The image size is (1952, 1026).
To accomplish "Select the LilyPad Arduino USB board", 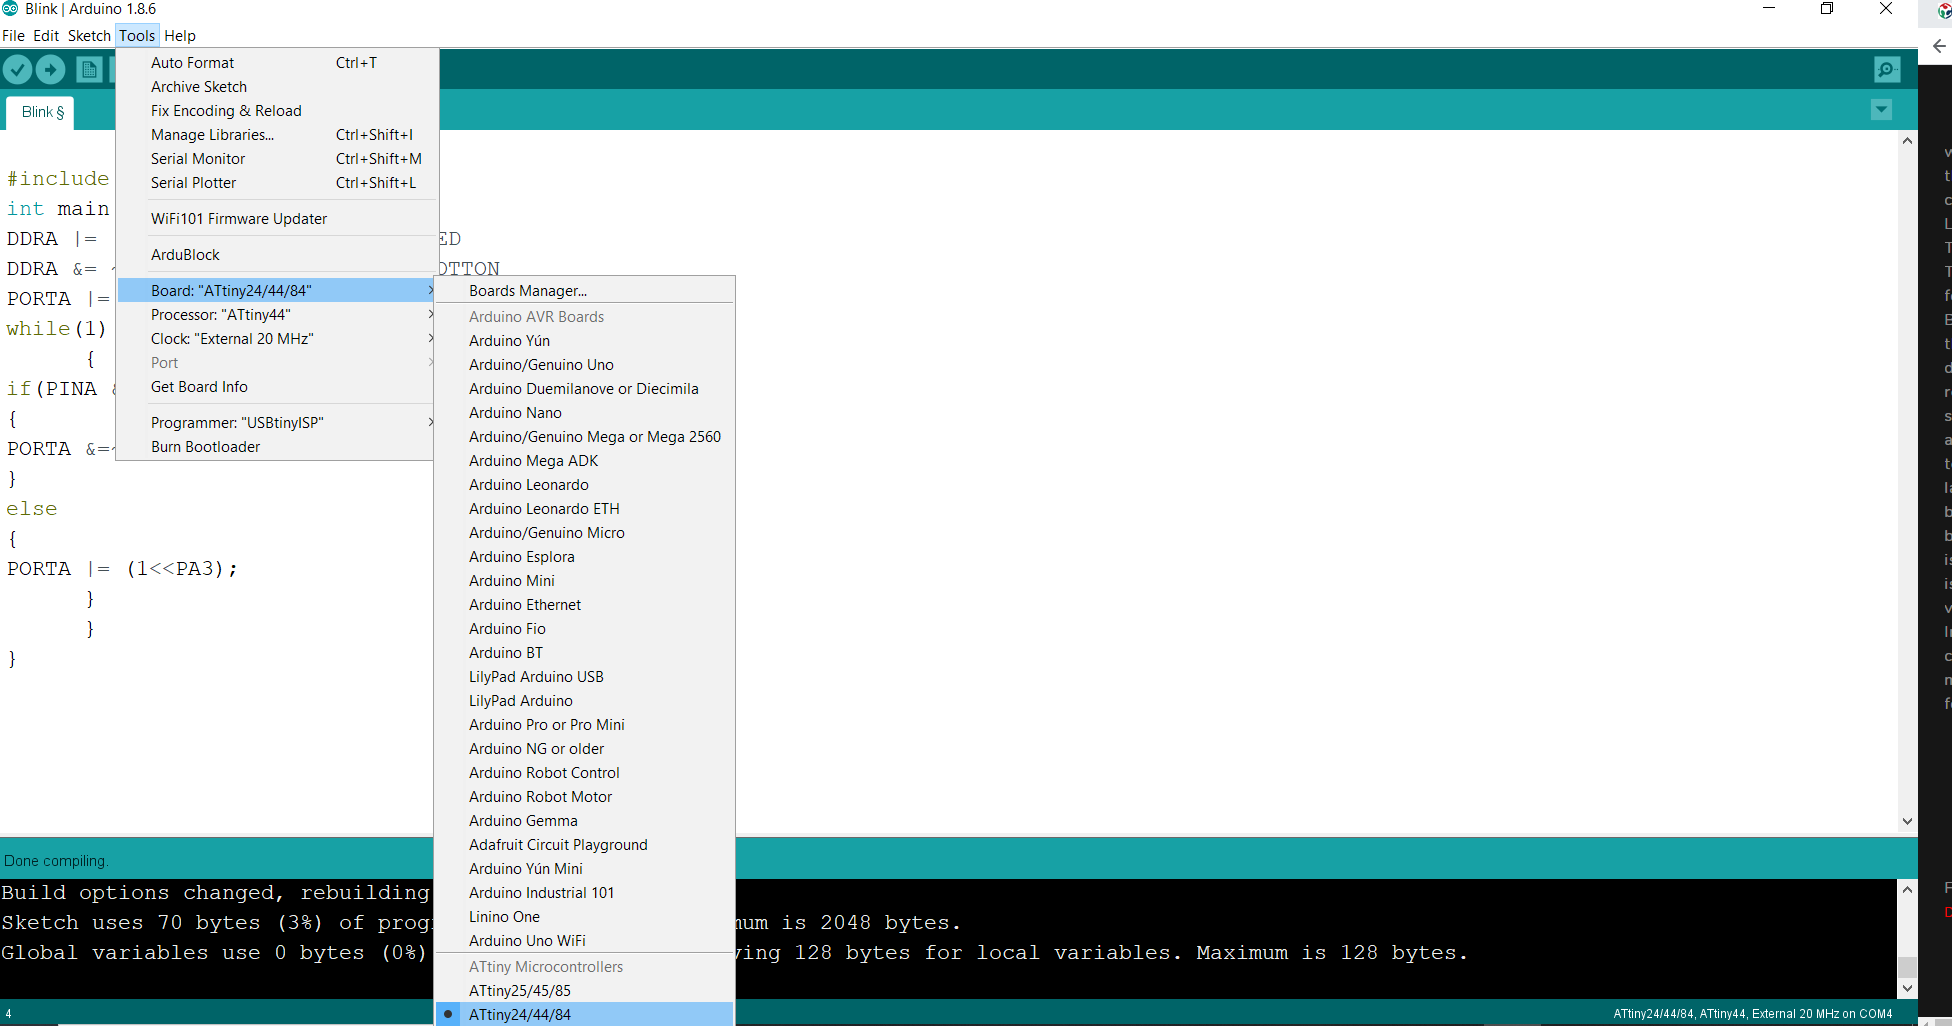I will tap(584, 676).
